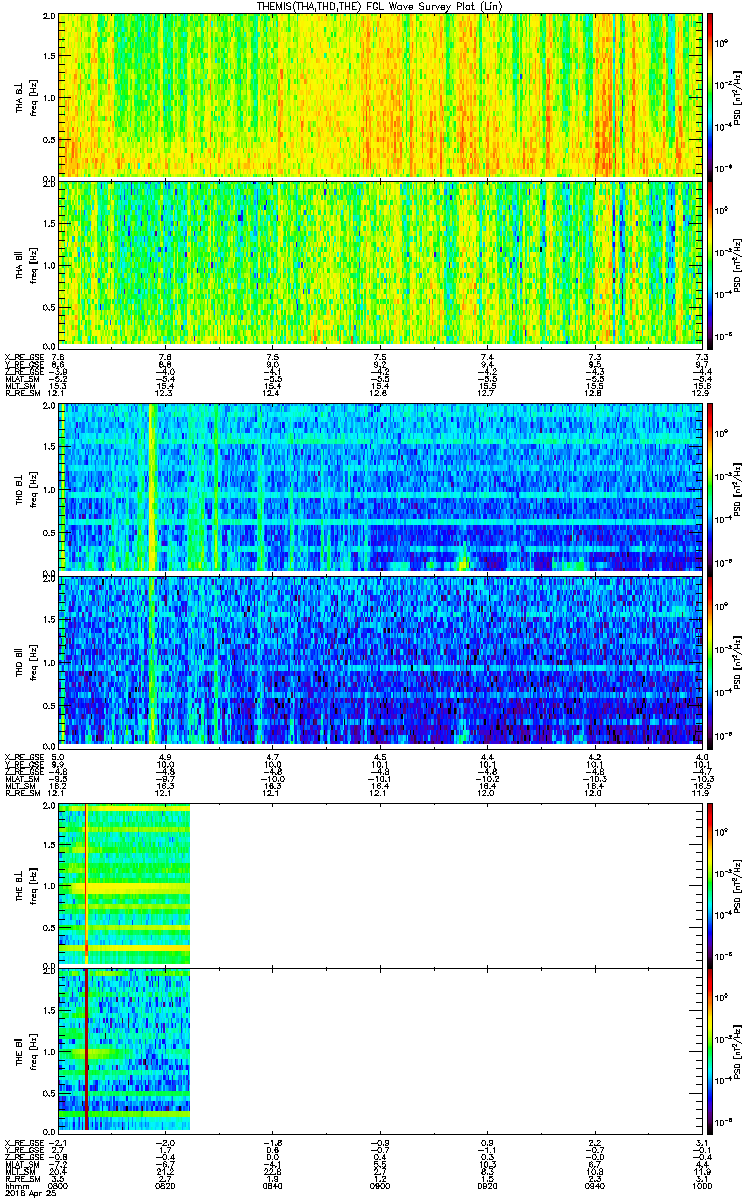Click the "THE B⊥ freq [Hz]" axis label
Screen dimensions: 750x1200
tap(26, 884)
